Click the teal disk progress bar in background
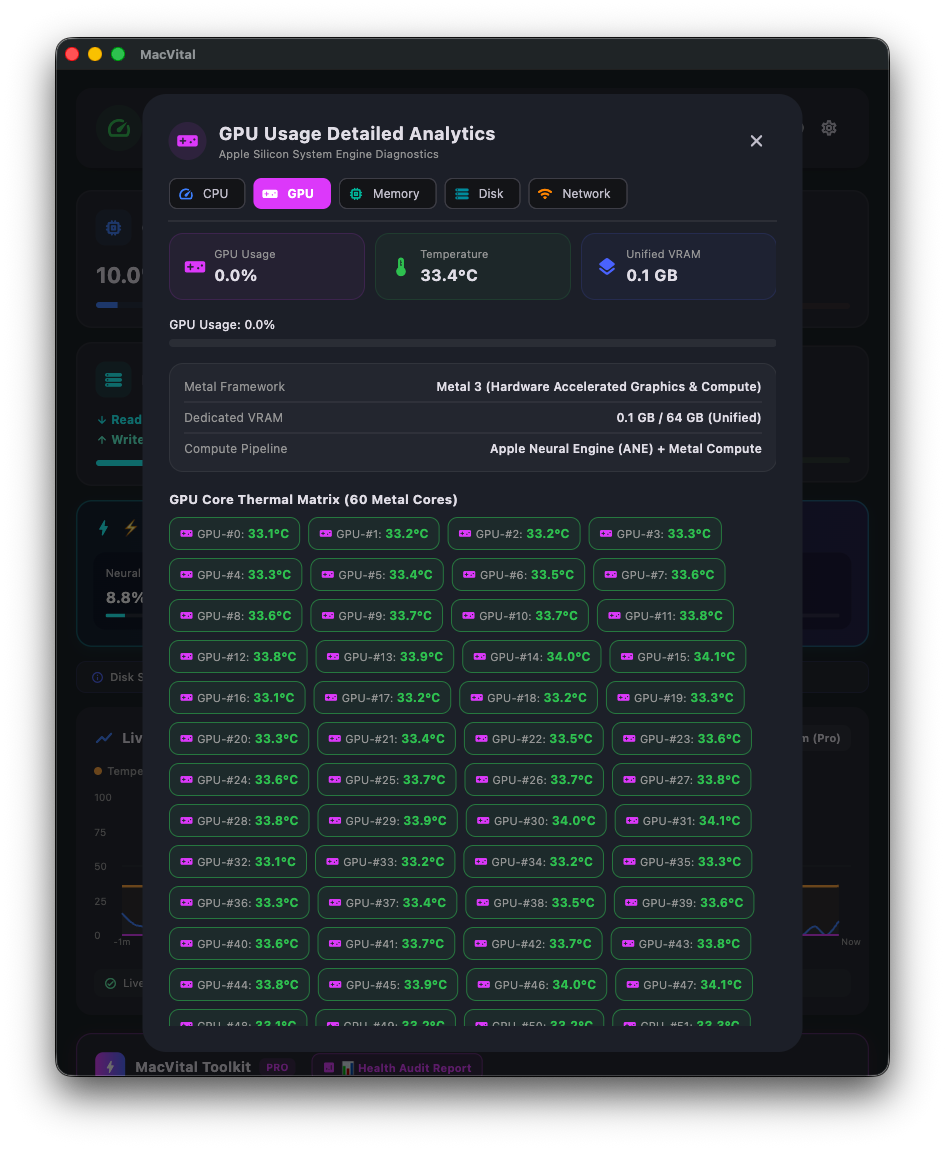This screenshot has width=945, height=1150. point(119,463)
